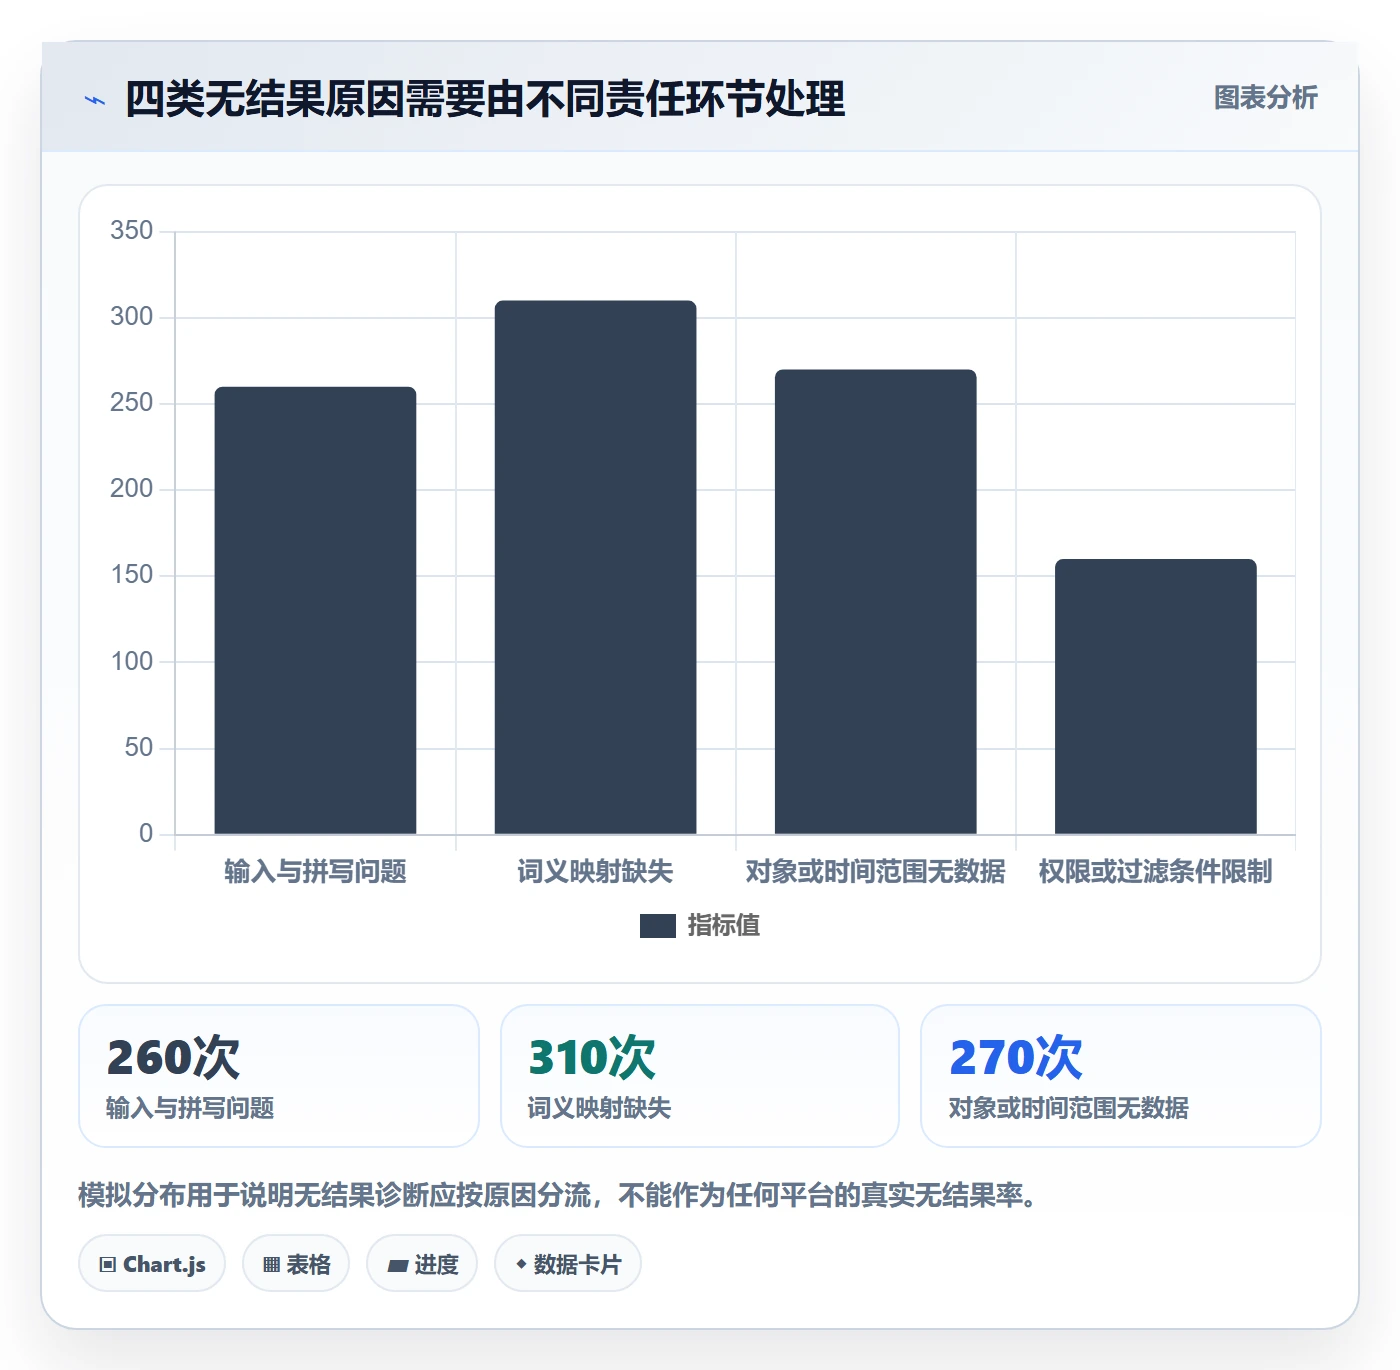
Task: Click the 输入与拼写问题 caption under 260次
Action: [x=190, y=1108]
